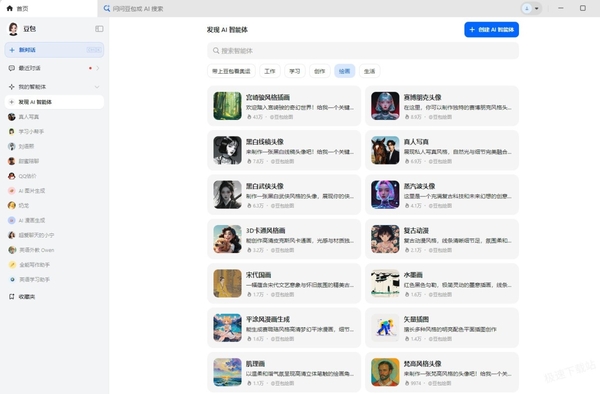Collapse the 我的智能体 section chevron
This screenshot has width=600, height=394.
(97, 87)
